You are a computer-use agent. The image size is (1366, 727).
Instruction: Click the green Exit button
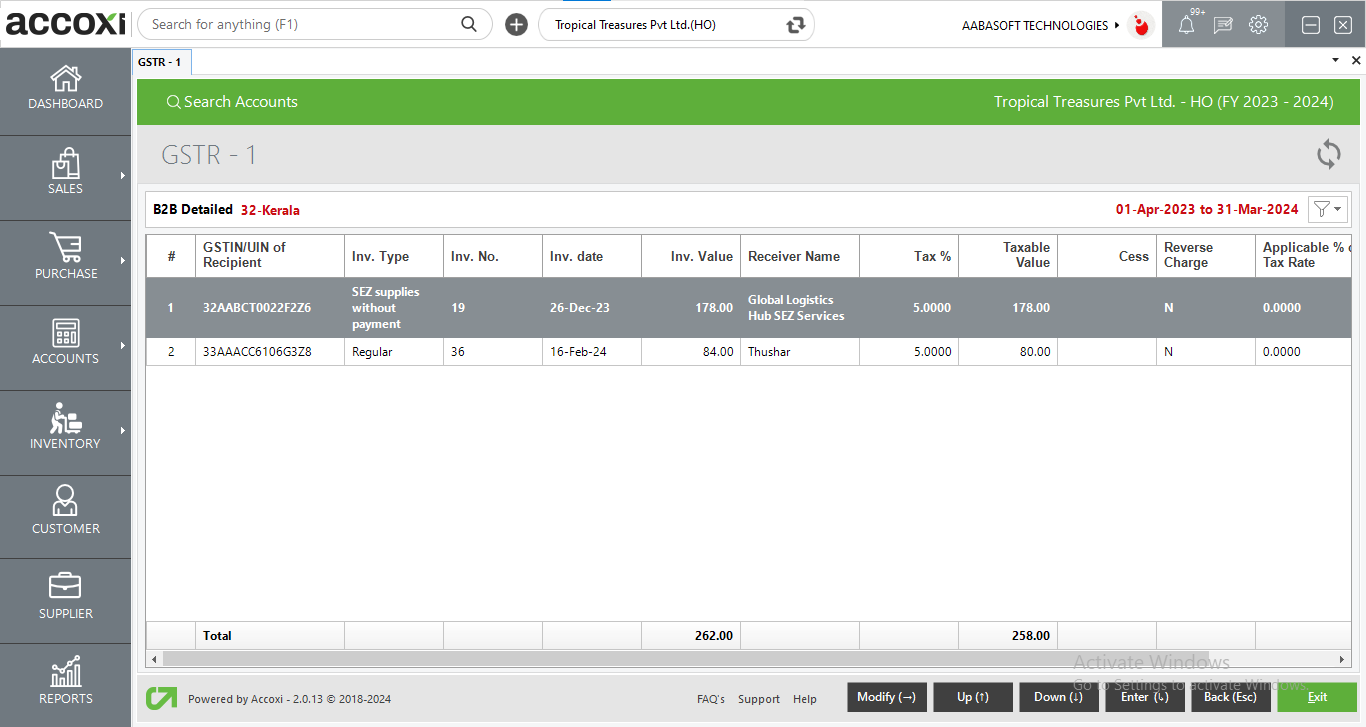click(x=1316, y=697)
